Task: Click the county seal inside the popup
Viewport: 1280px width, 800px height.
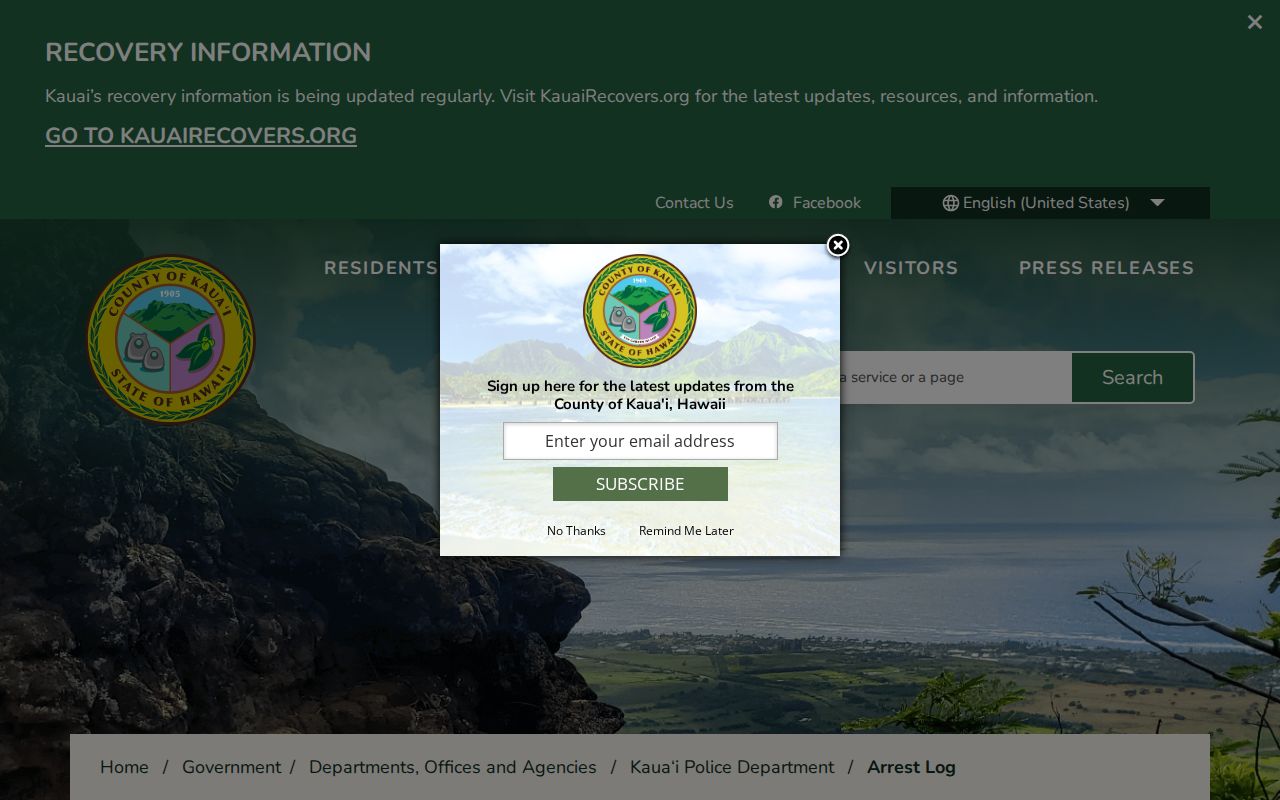Action: 640,311
